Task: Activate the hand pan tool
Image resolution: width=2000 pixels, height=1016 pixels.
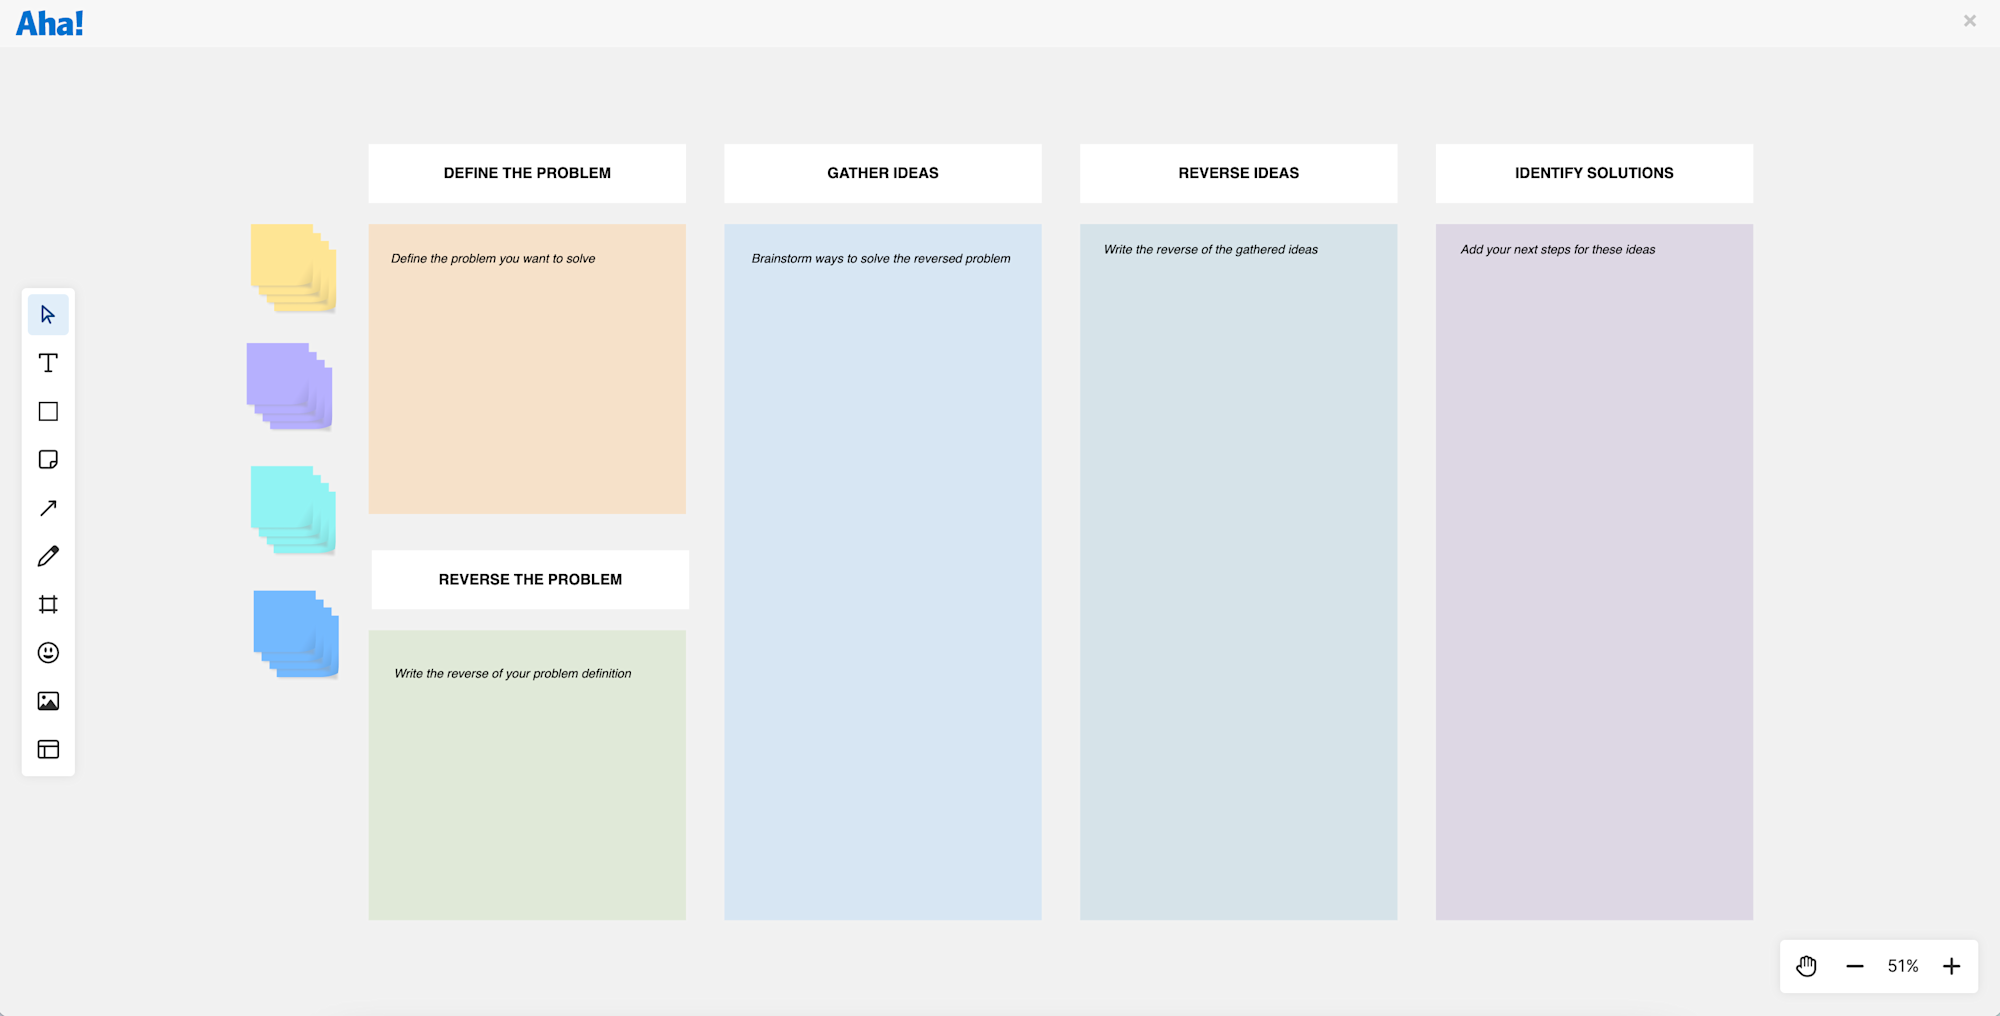Action: click(1806, 966)
